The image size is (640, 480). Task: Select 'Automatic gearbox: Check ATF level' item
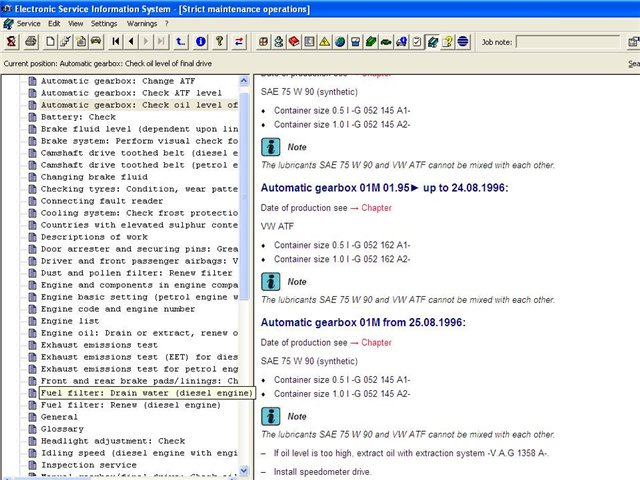[x=131, y=93]
